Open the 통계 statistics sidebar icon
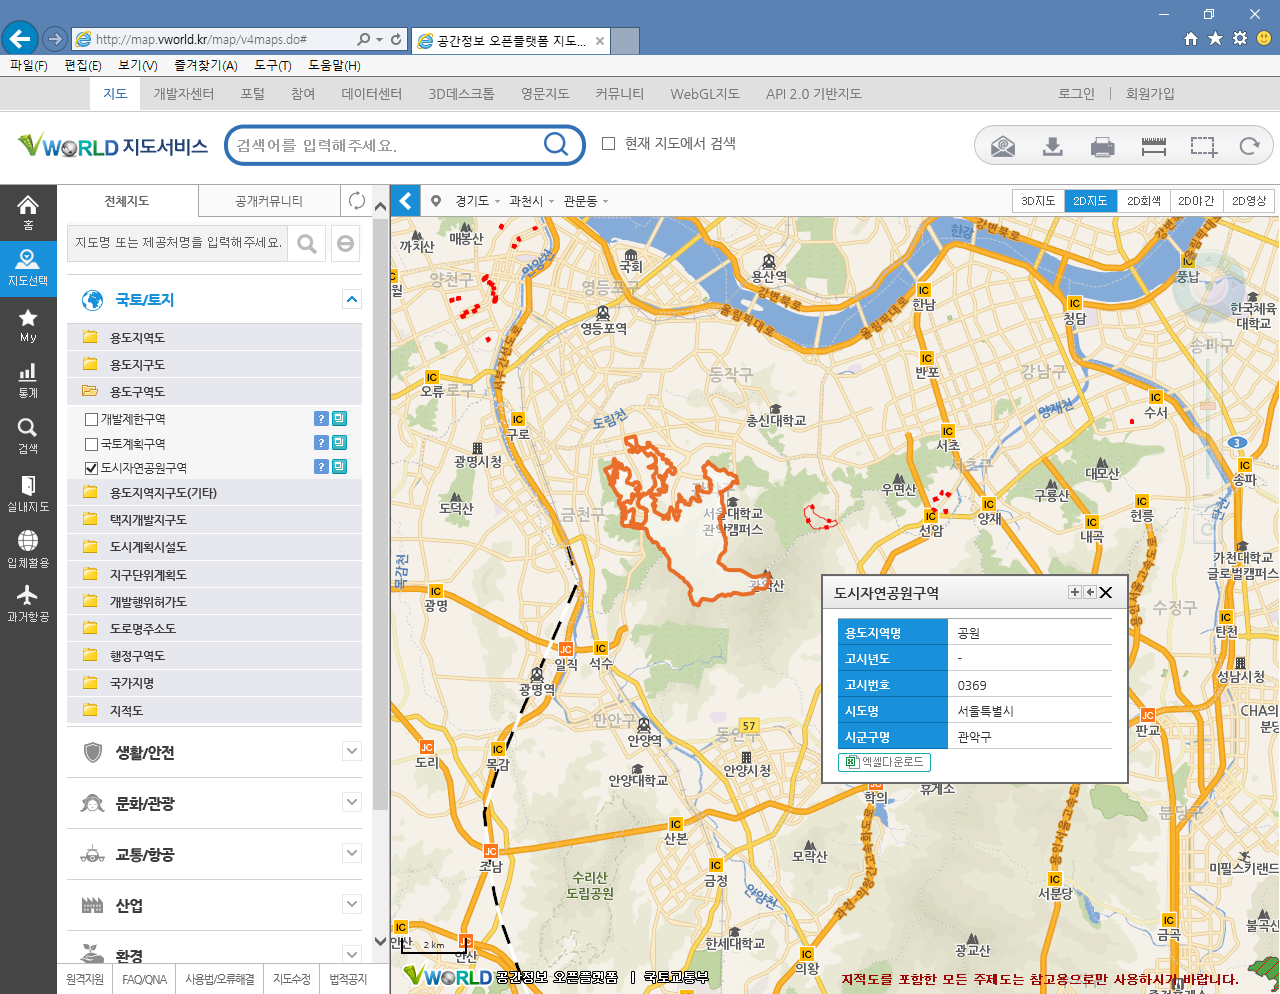This screenshot has width=1280, height=994. point(28,380)
